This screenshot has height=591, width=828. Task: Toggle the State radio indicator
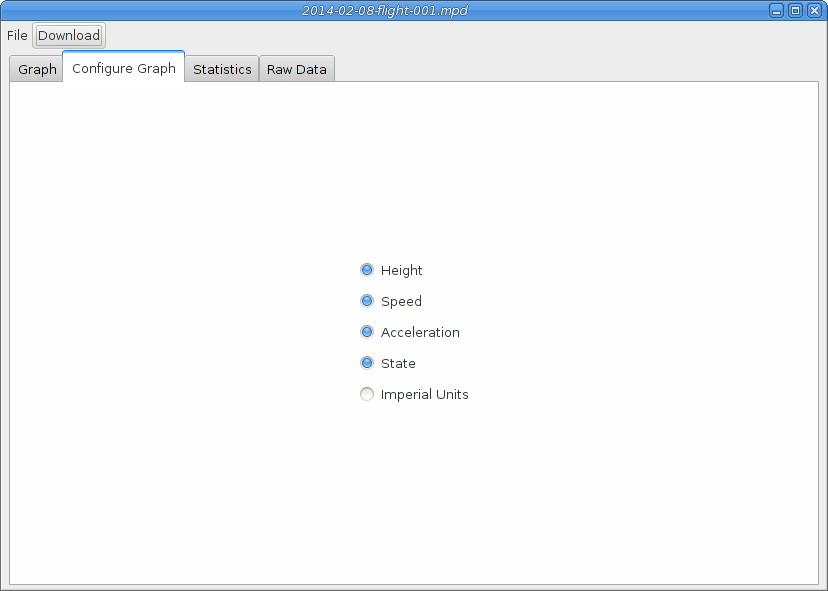click(367, 363)
